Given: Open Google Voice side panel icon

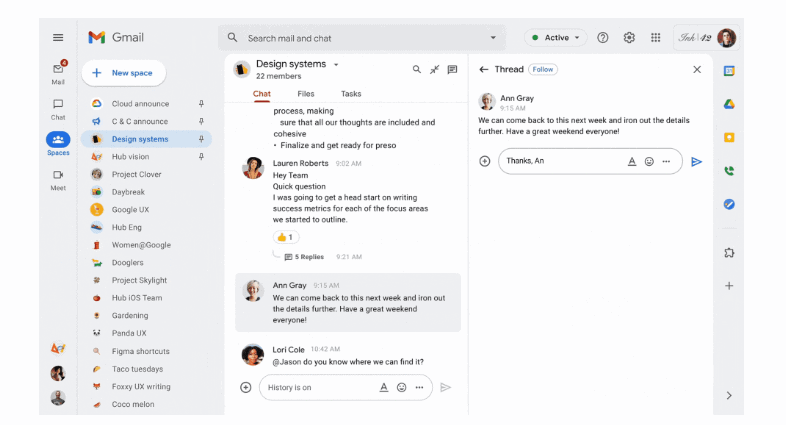Looking at the screenshot, I should pyautogui.click(x=729, y=171).
